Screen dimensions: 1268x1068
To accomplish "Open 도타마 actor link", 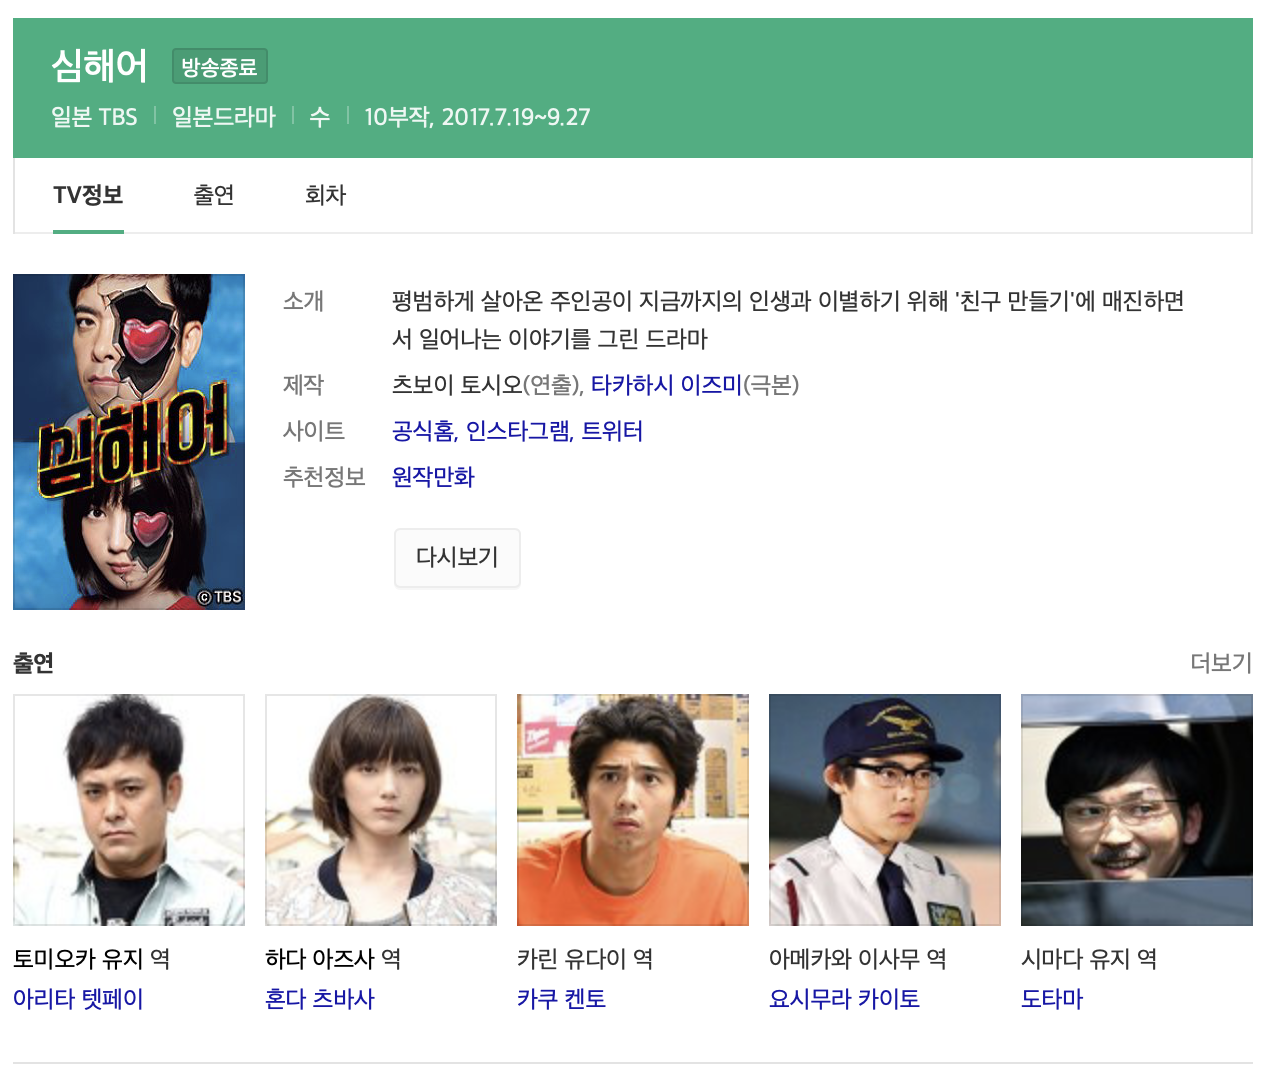I will click(x=1052, y=999).
